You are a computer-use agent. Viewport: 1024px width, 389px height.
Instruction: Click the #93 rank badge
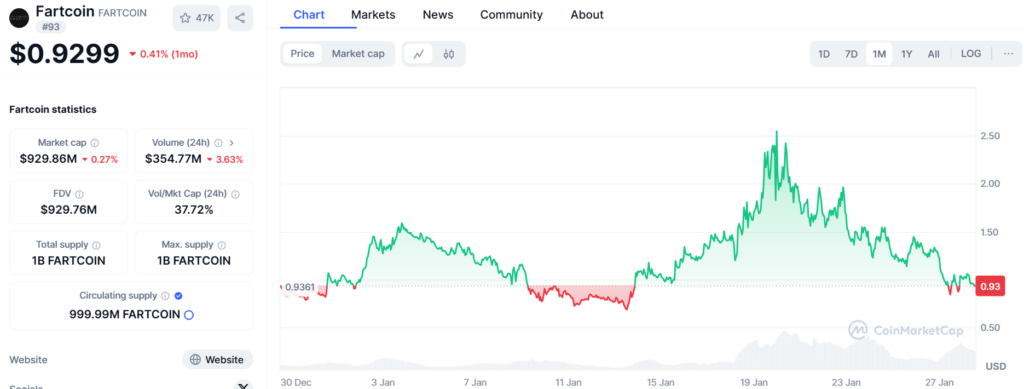[x=50, y=27]
